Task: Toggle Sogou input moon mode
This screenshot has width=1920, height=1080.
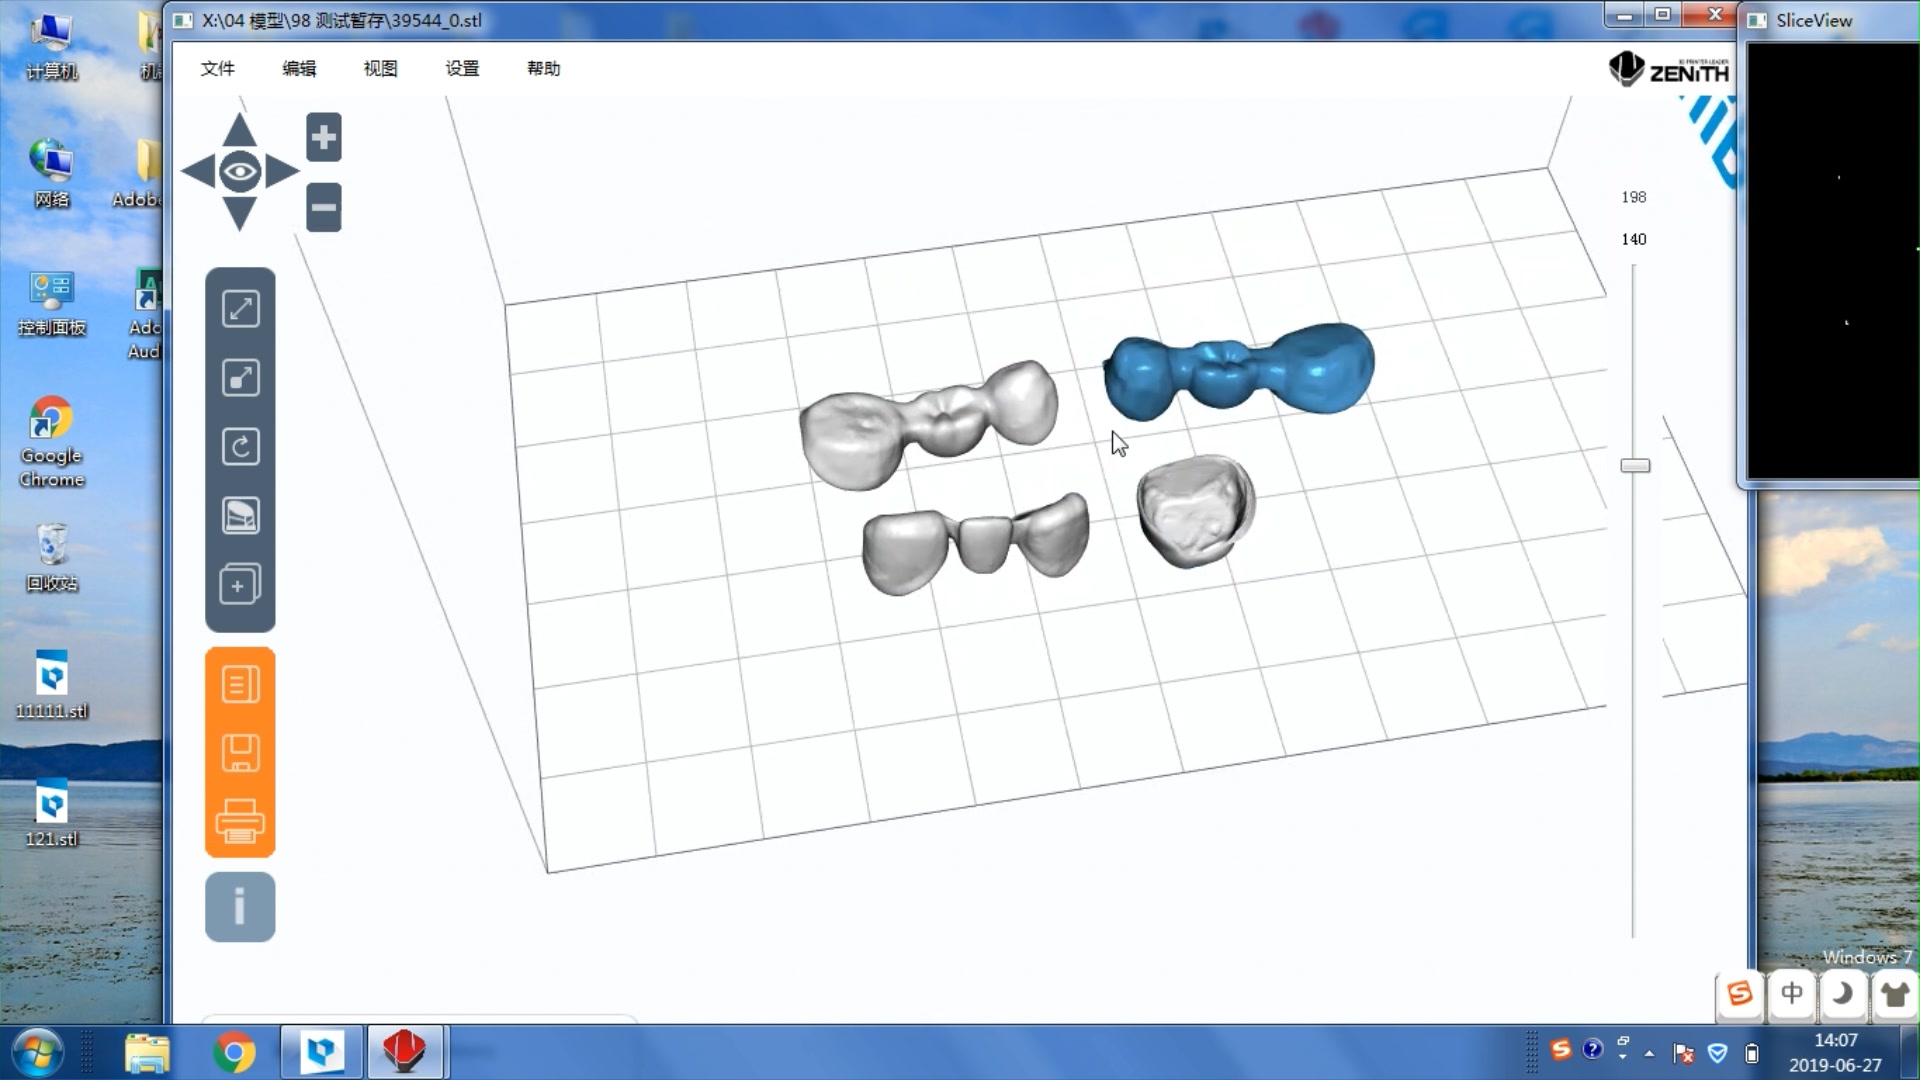Action: pyautogui.click(x=1845, y=995)
